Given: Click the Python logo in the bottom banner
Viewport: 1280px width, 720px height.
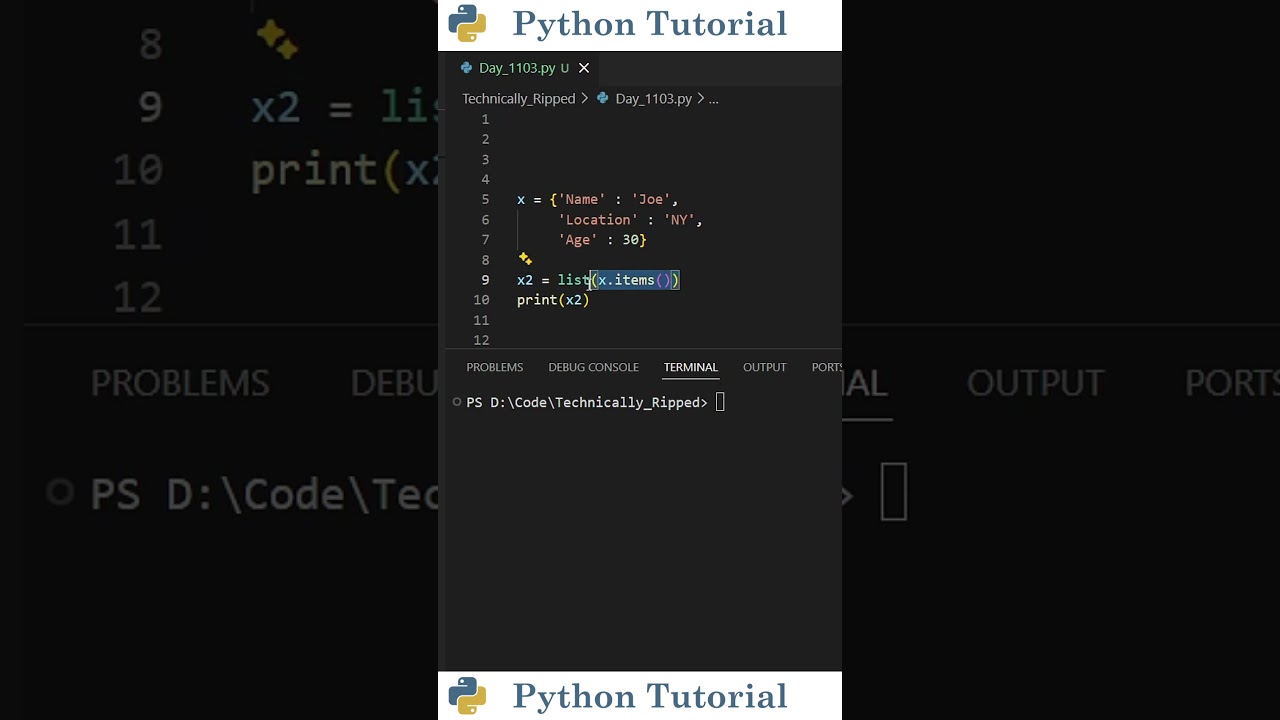Looking at the screenshot, I should pos(467,696).
